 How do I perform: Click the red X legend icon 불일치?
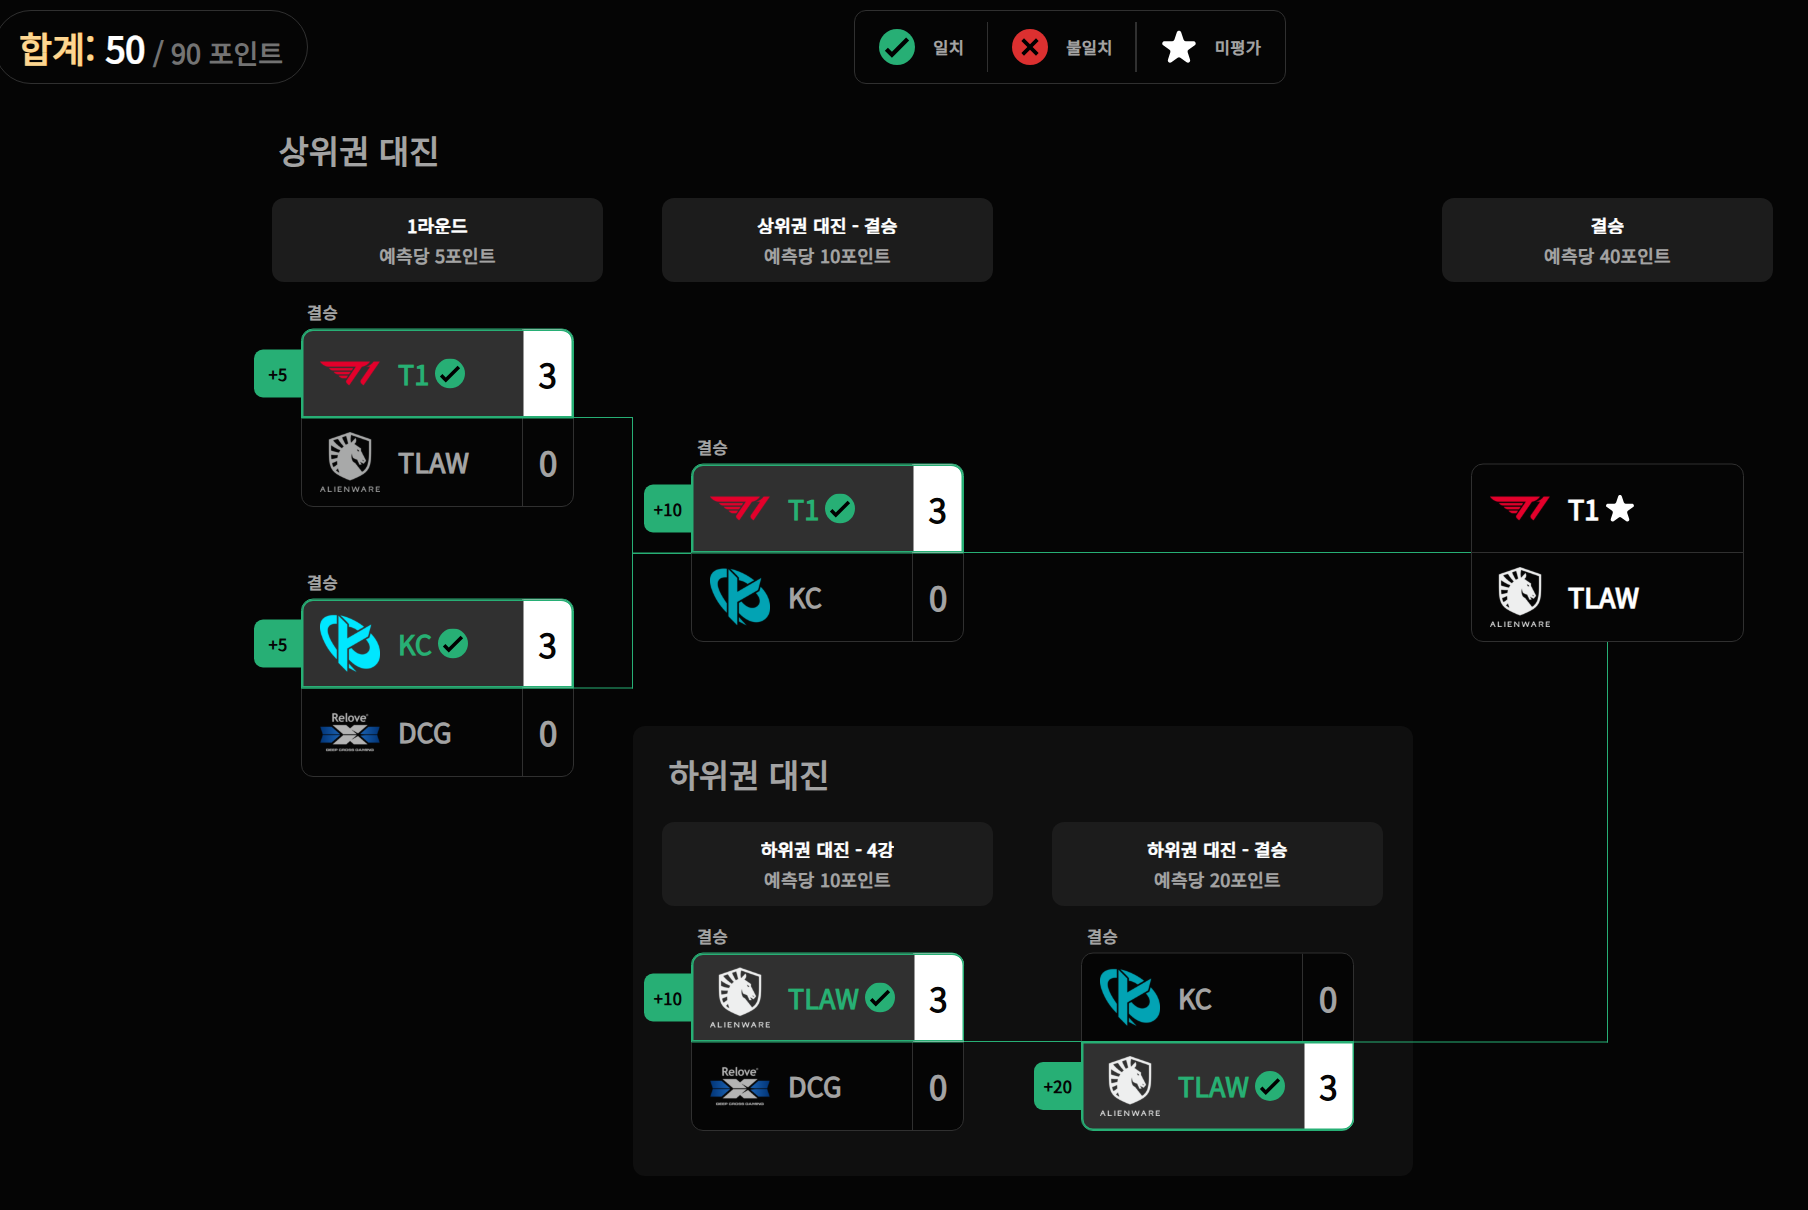click(1030, 47)
